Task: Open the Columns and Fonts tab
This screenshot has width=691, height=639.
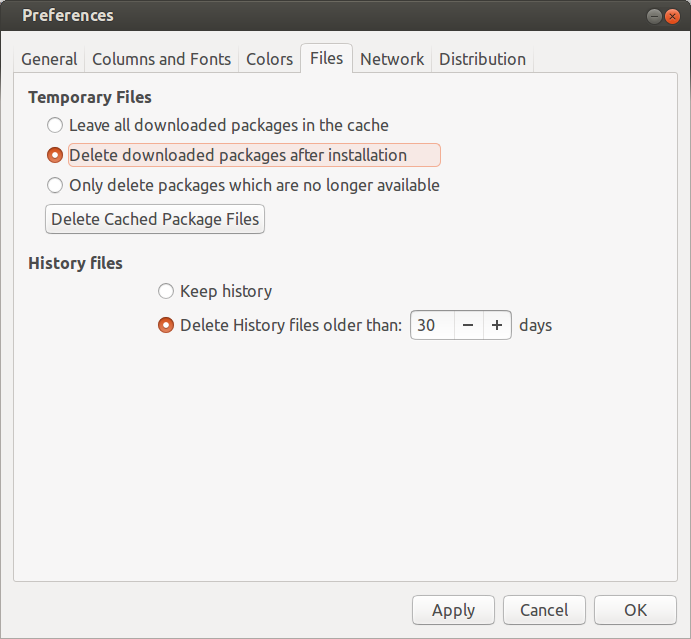Action: coord(161,59)
